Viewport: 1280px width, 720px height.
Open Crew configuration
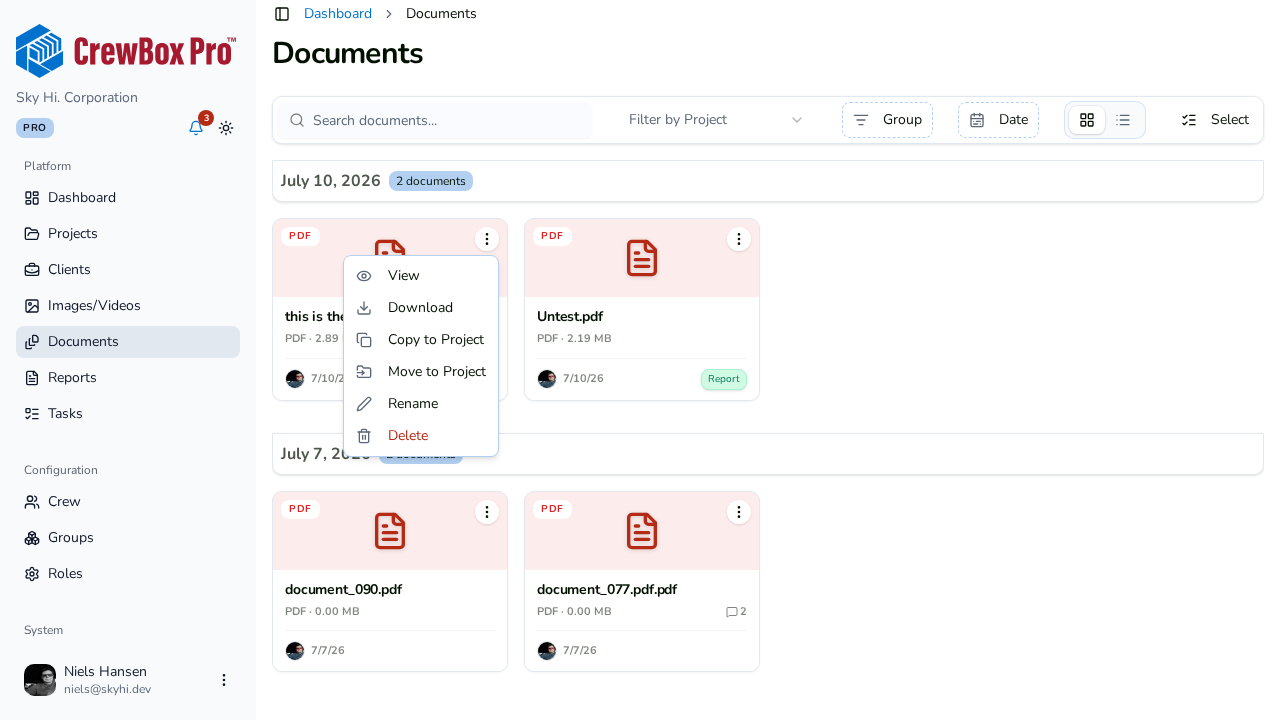pos(128,502)
